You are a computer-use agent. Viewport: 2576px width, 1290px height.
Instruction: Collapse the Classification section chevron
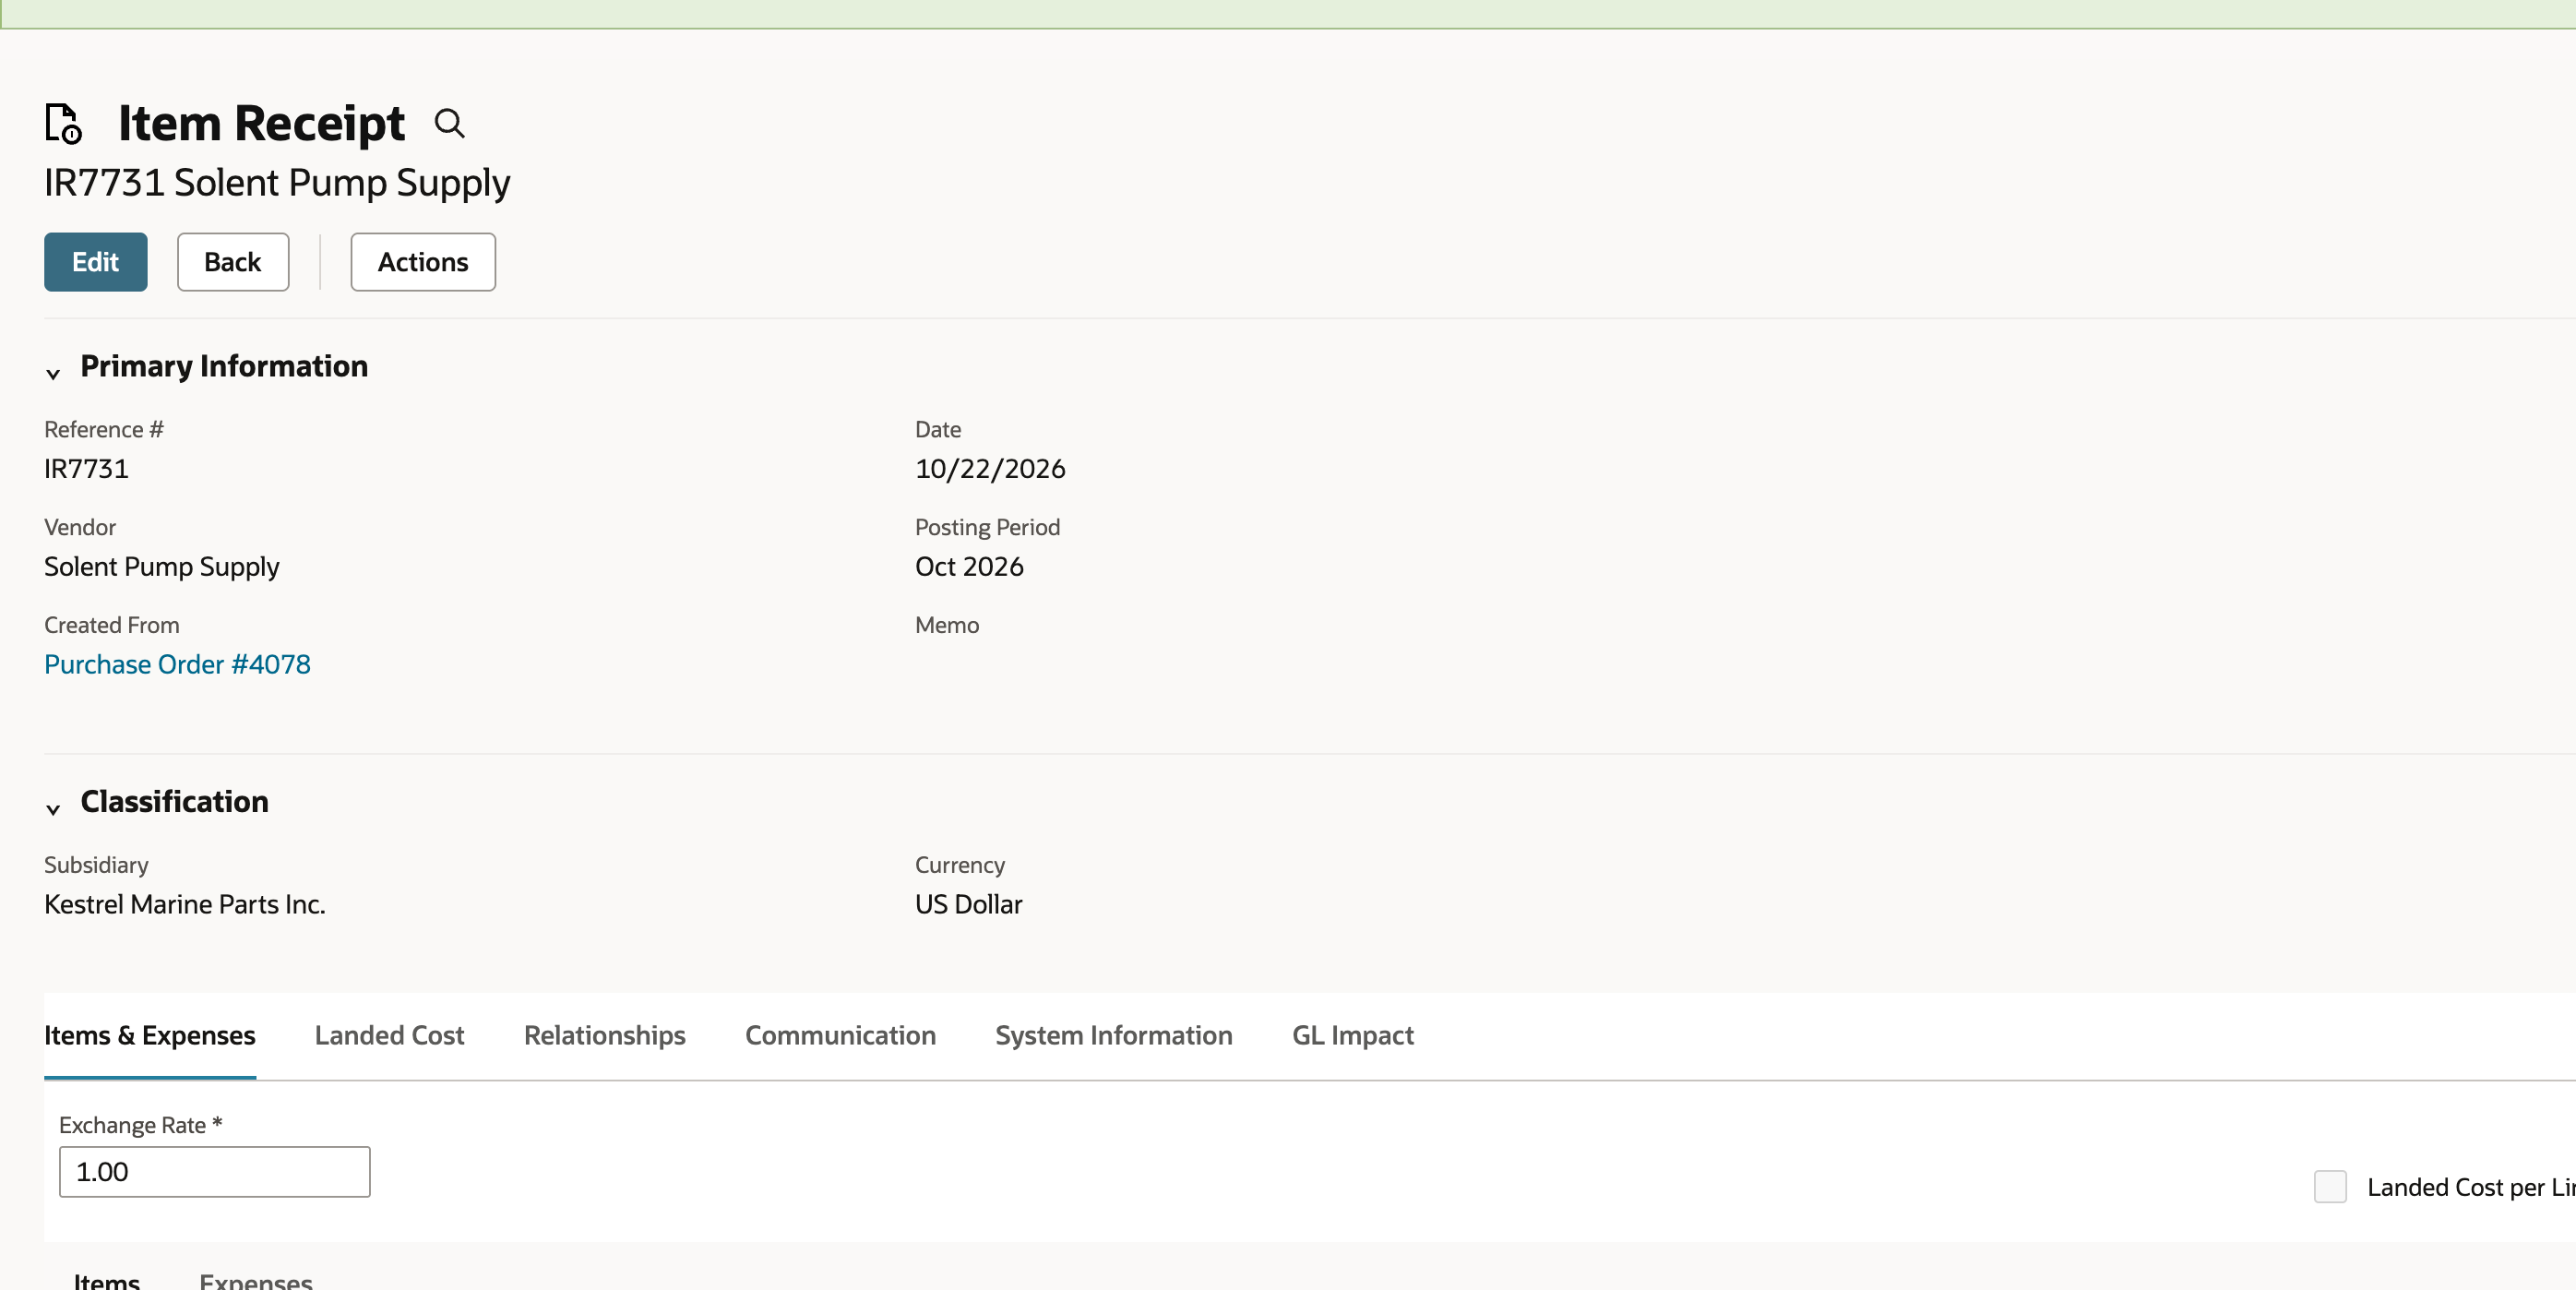click(x=53, y=808)
